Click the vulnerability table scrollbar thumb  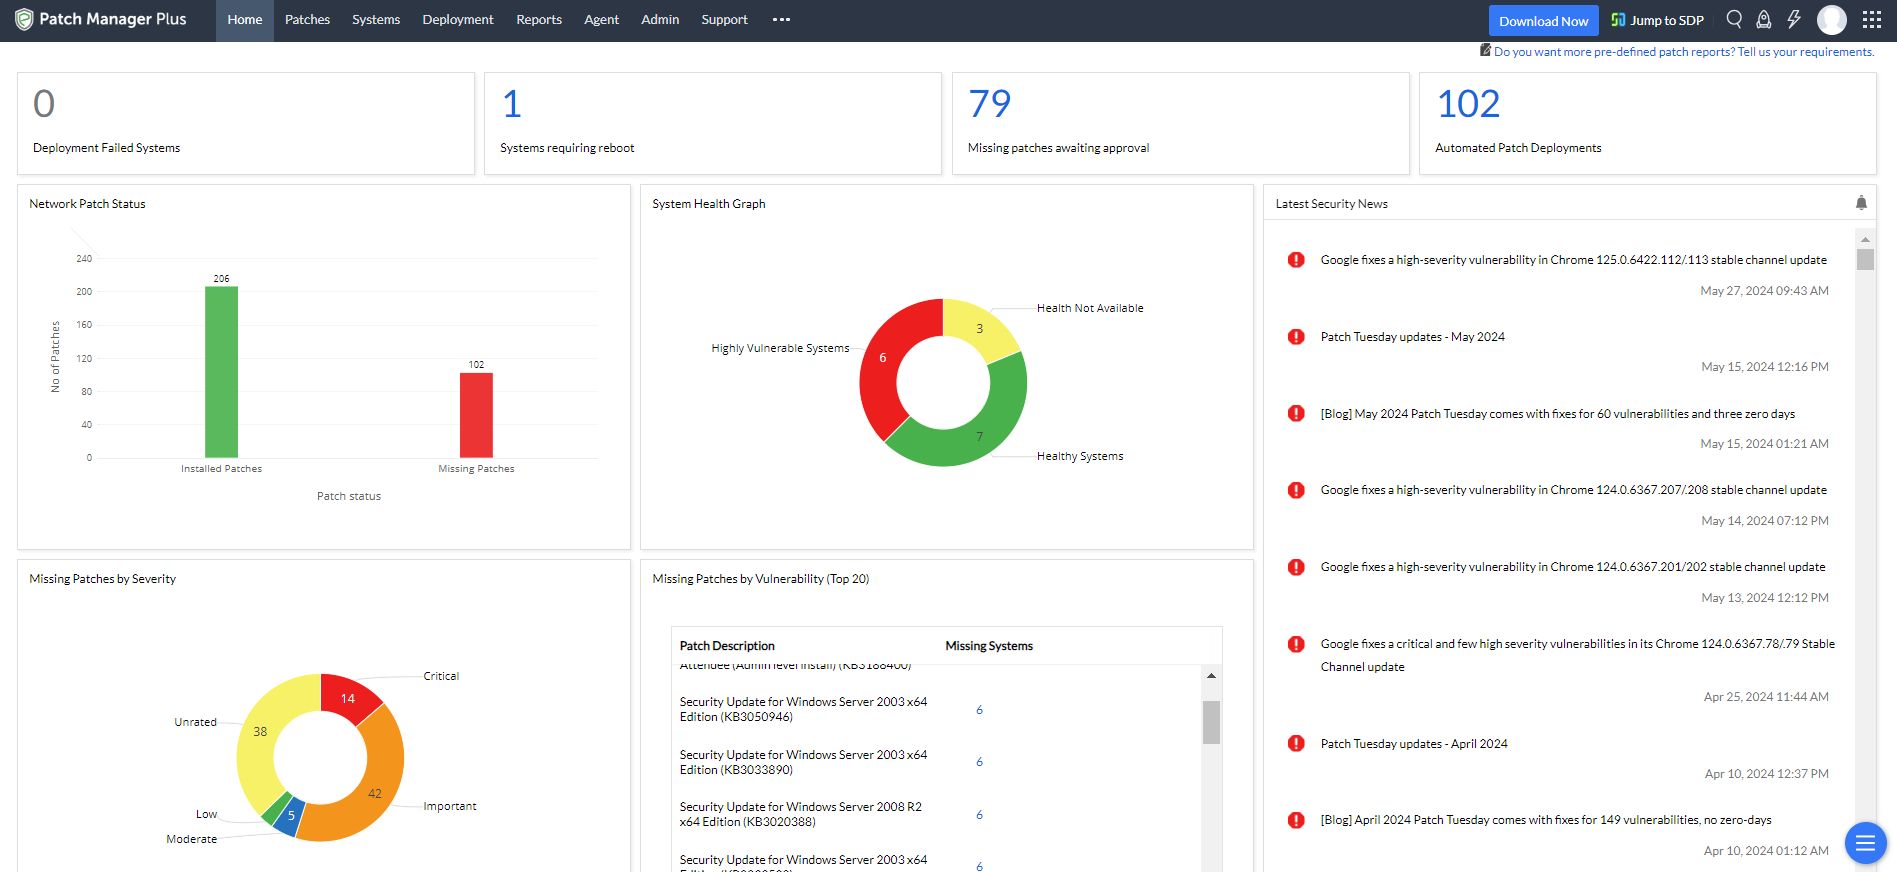coord(1211,722)
